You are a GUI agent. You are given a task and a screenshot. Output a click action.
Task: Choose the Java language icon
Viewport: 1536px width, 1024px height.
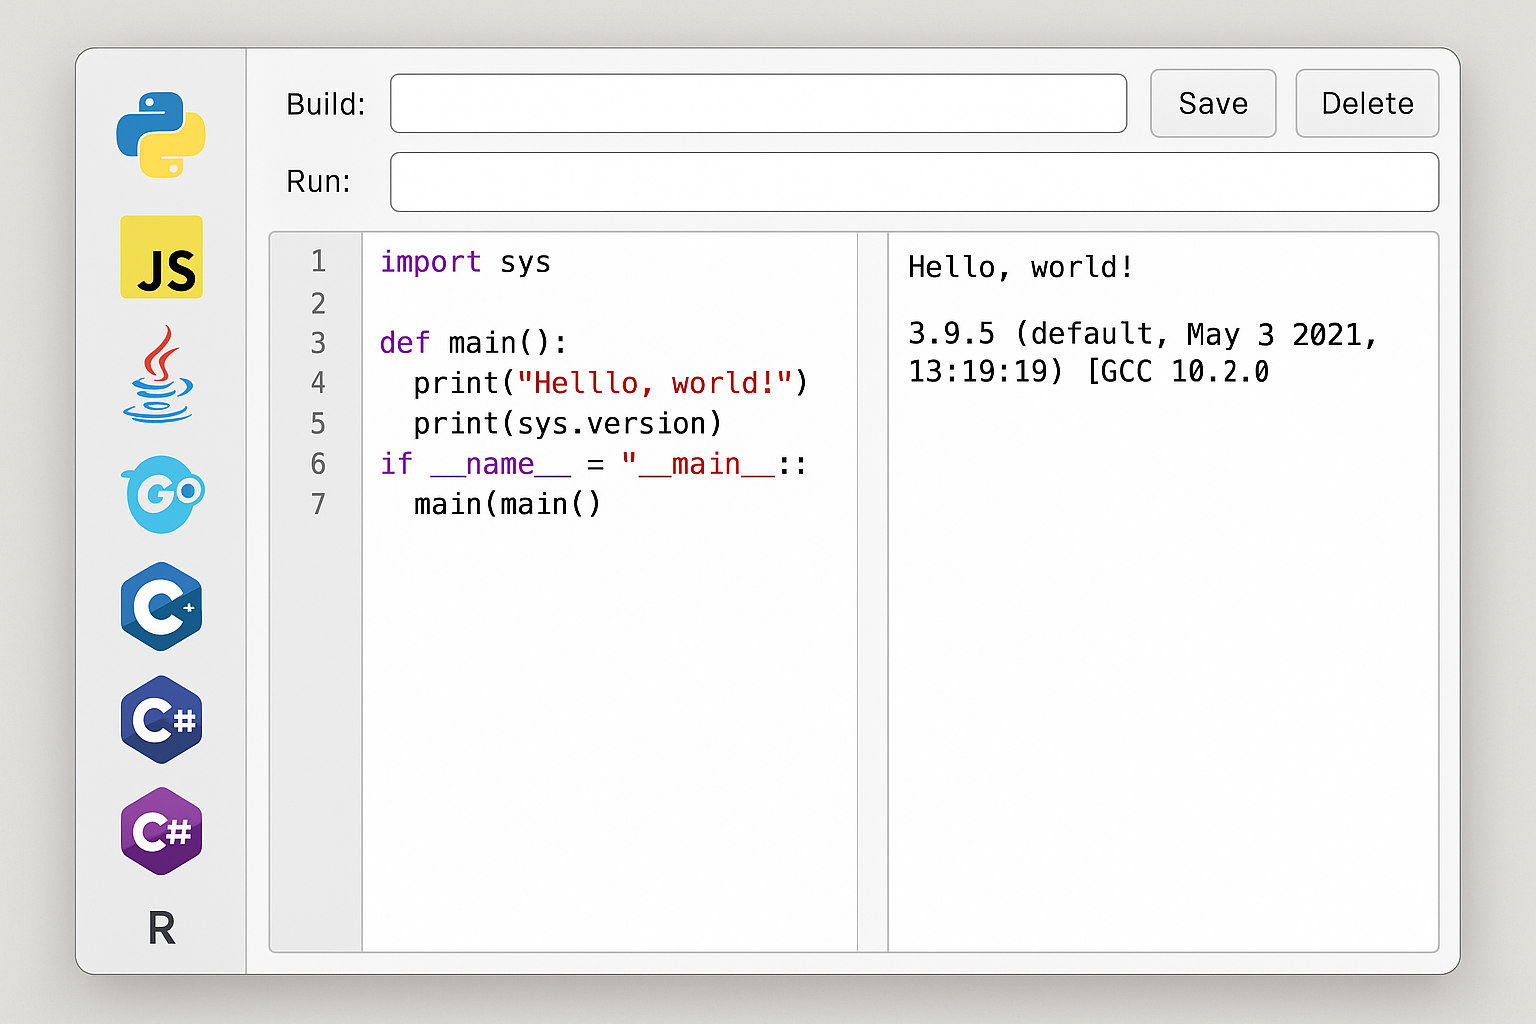coord(160,380)
